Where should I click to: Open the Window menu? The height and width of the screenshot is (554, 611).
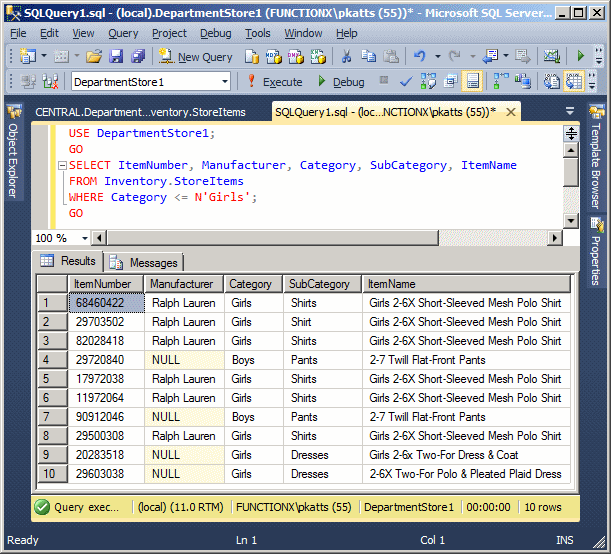click(x=303, y=34)
